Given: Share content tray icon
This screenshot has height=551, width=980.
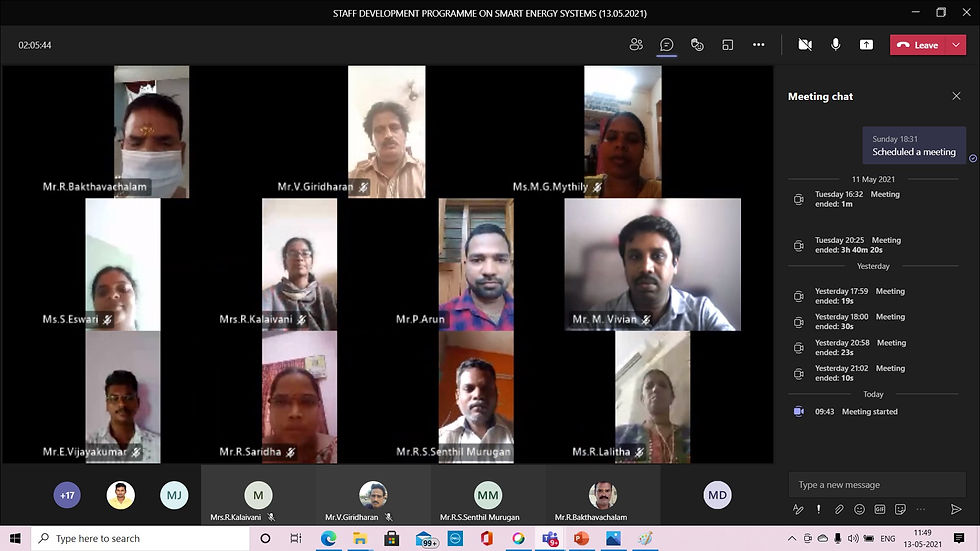Looking at the screenshot, I should pyautogui.click(x=866, y=44).
